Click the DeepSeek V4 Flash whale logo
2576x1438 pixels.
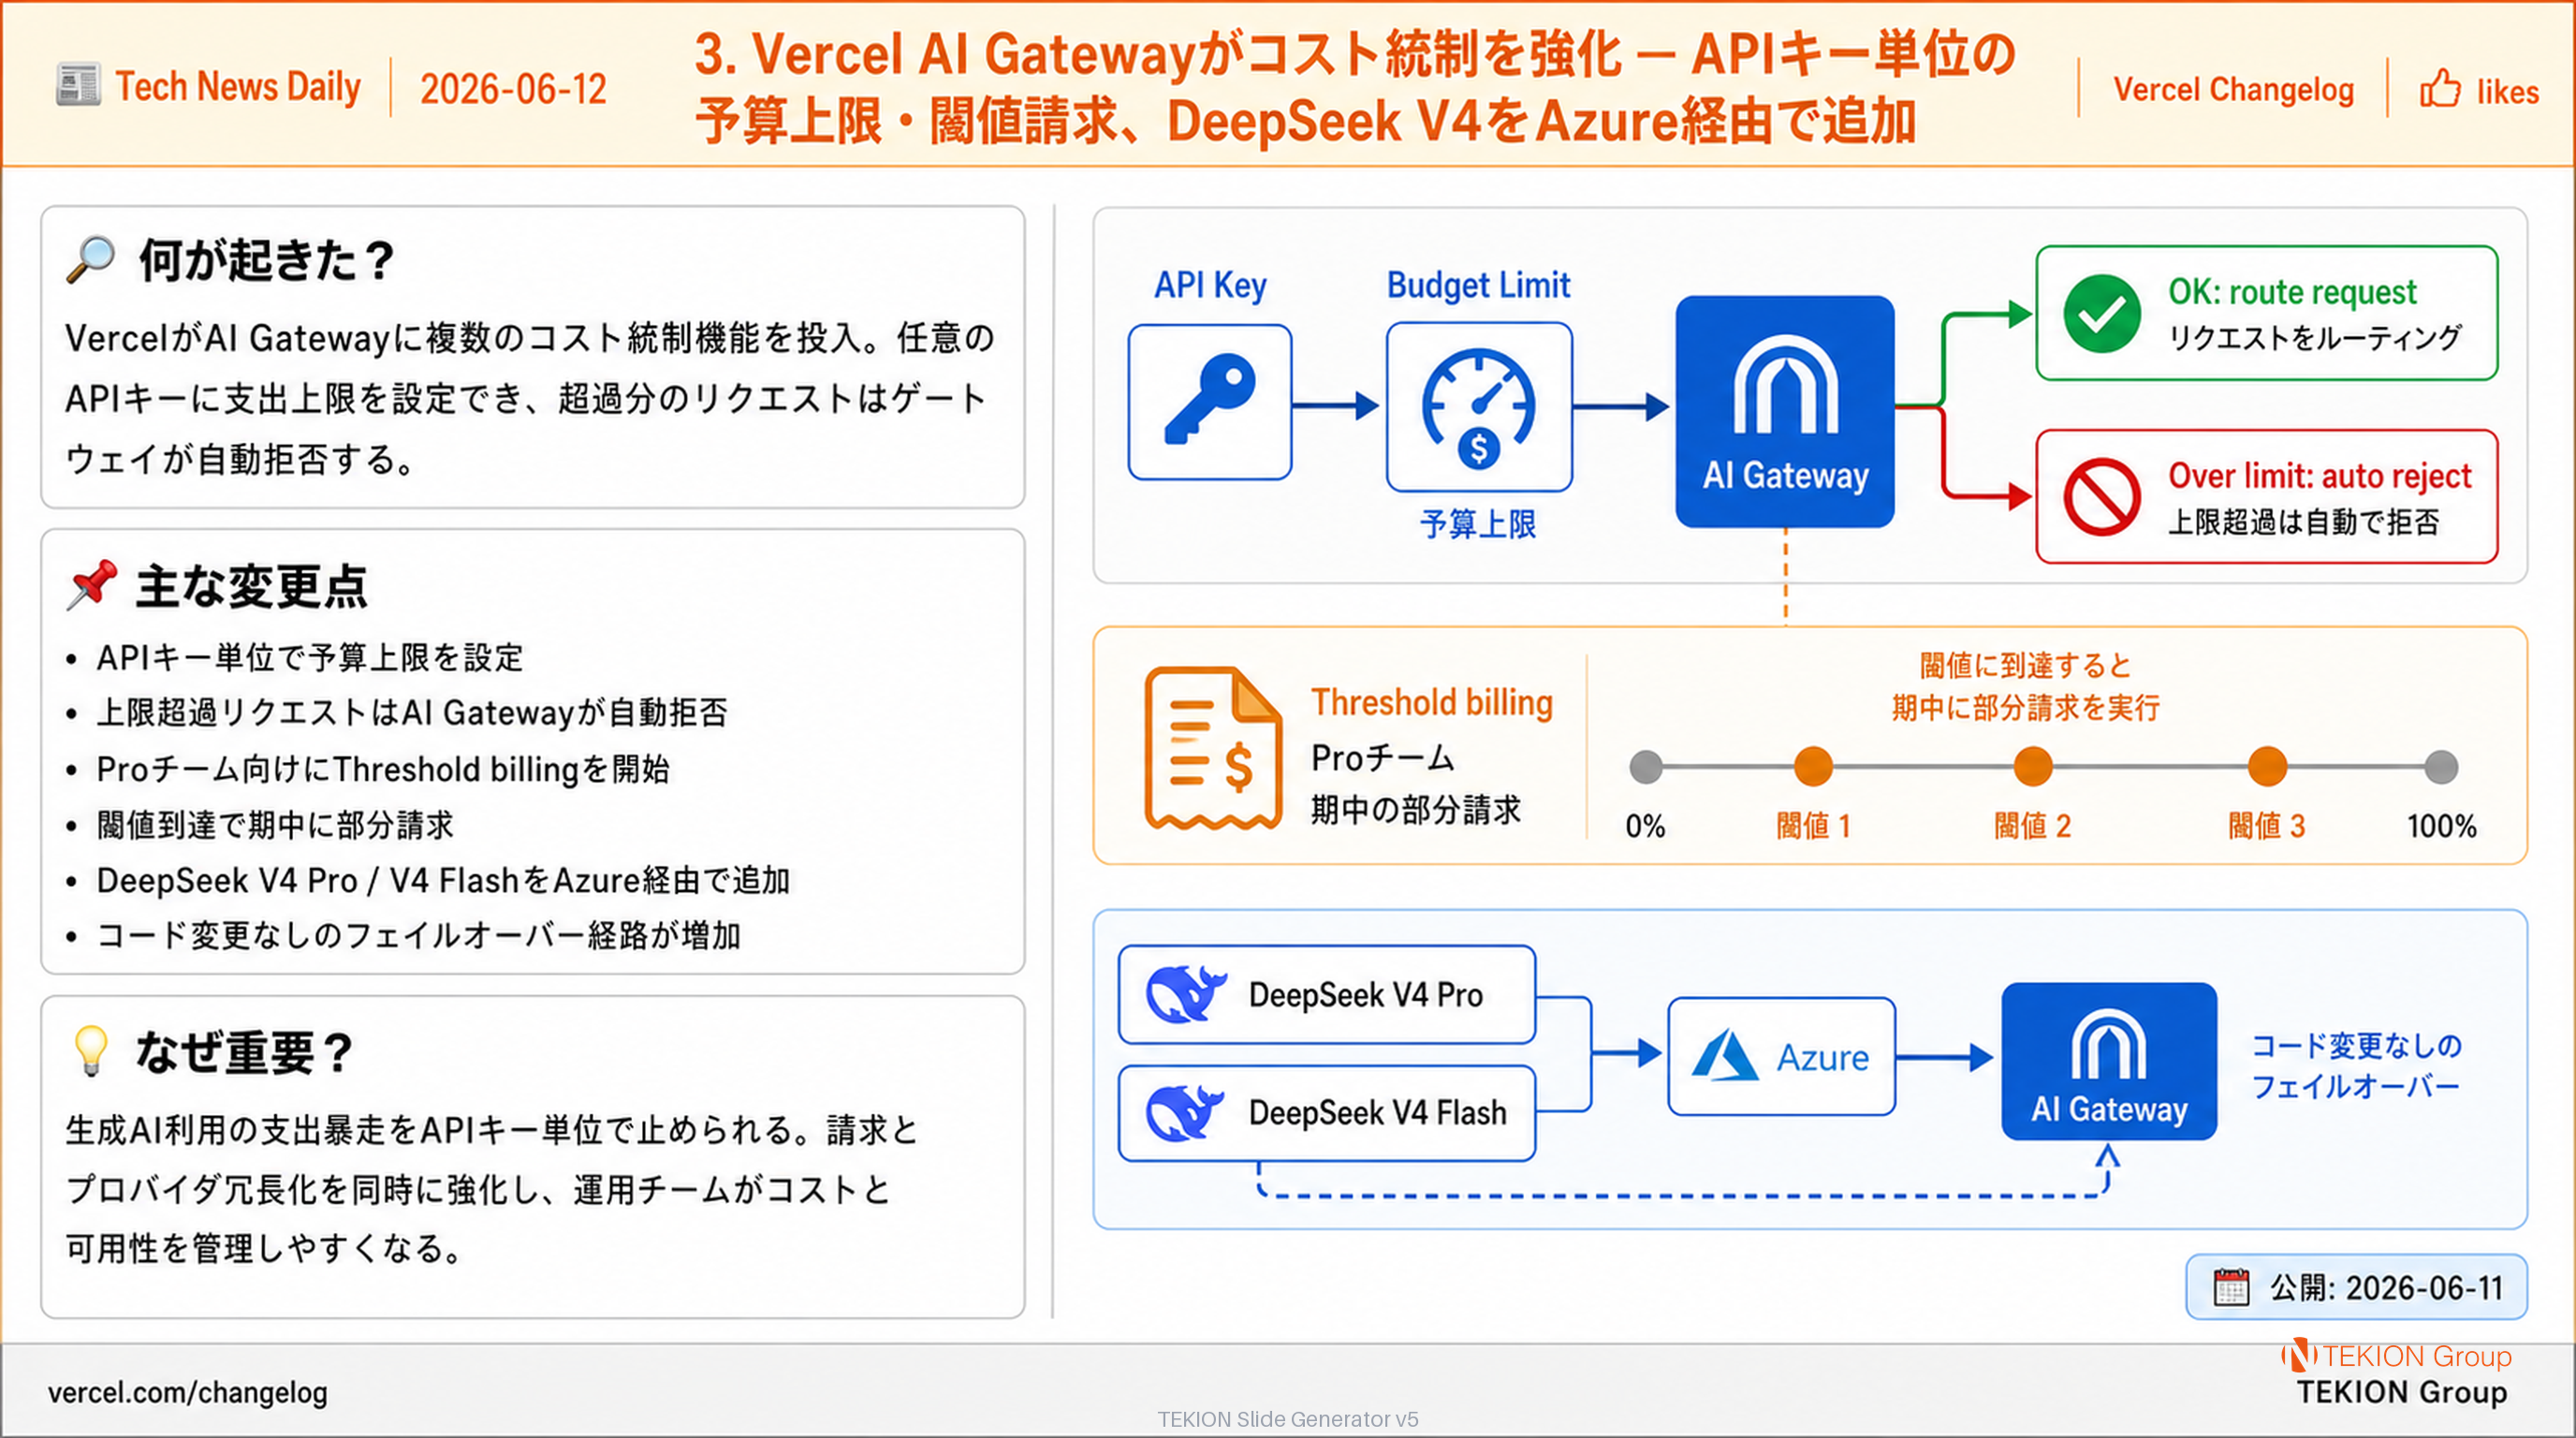[1185, 1113]
